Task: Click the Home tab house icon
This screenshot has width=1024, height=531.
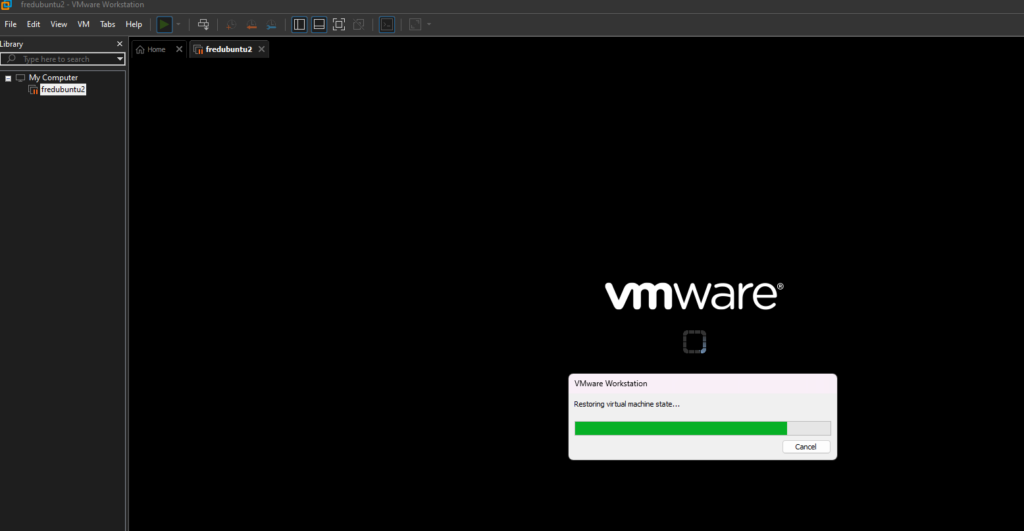Action: (x=140, y=50)
